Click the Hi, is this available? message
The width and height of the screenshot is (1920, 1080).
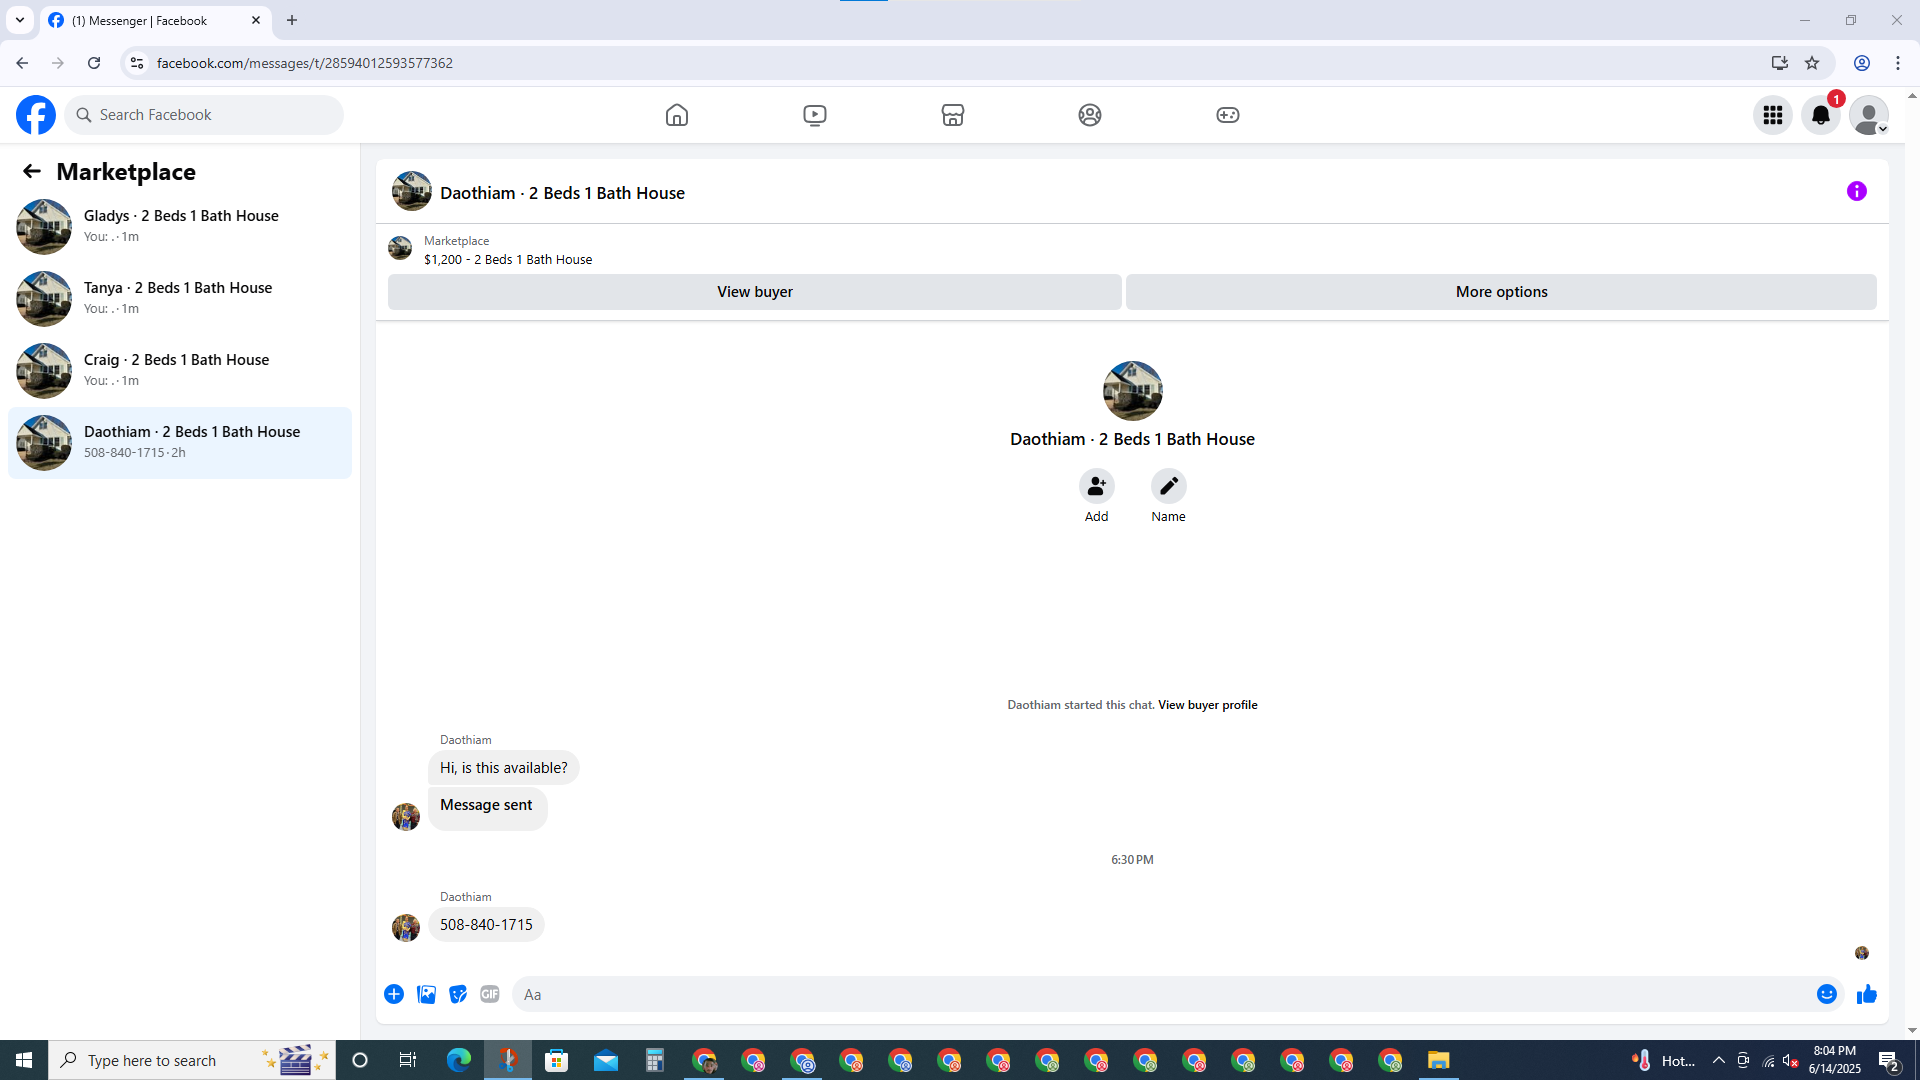coord(504,768)
